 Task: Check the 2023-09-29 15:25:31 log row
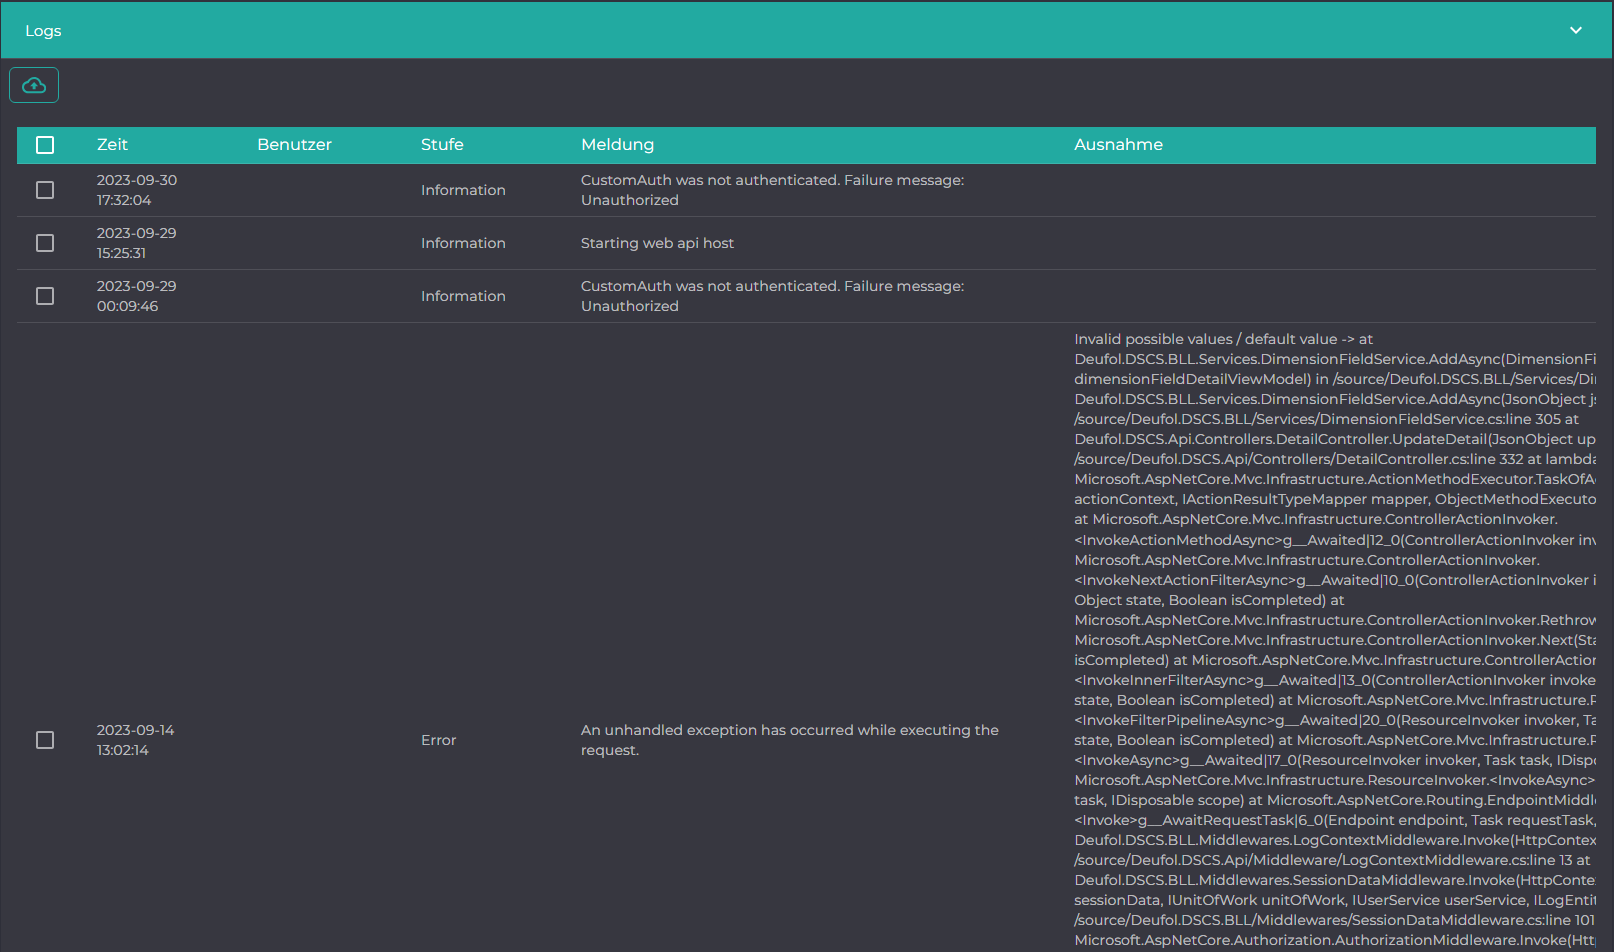(x=45, y=243)
